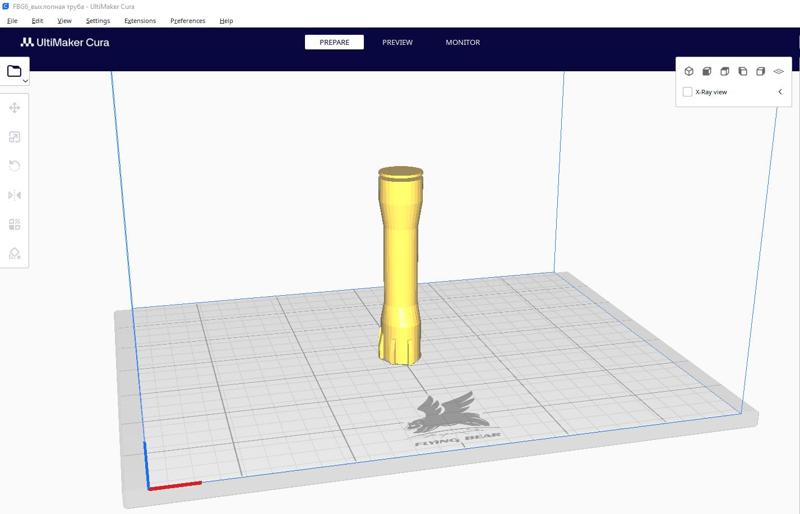
Task: Switch to right side camera view
Action: point(760,71)
